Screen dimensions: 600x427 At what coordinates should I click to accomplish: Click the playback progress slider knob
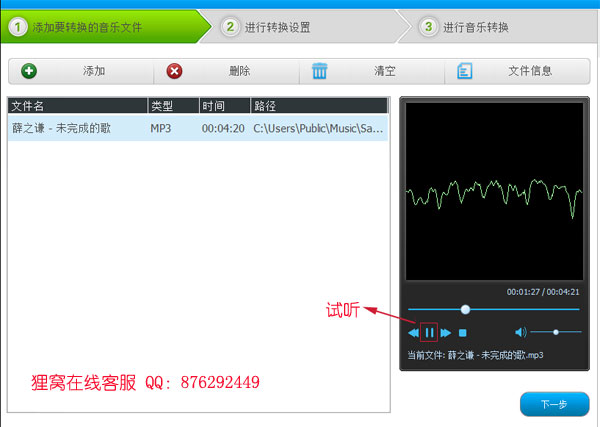(465, 309)
